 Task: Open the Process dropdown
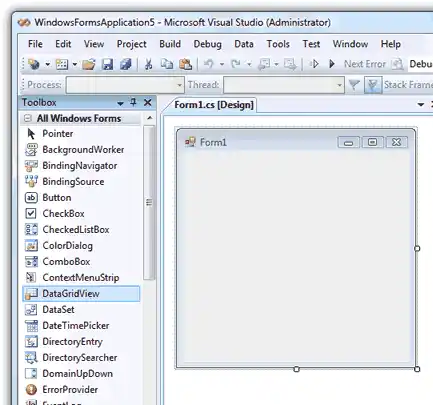tap(179, 85)
